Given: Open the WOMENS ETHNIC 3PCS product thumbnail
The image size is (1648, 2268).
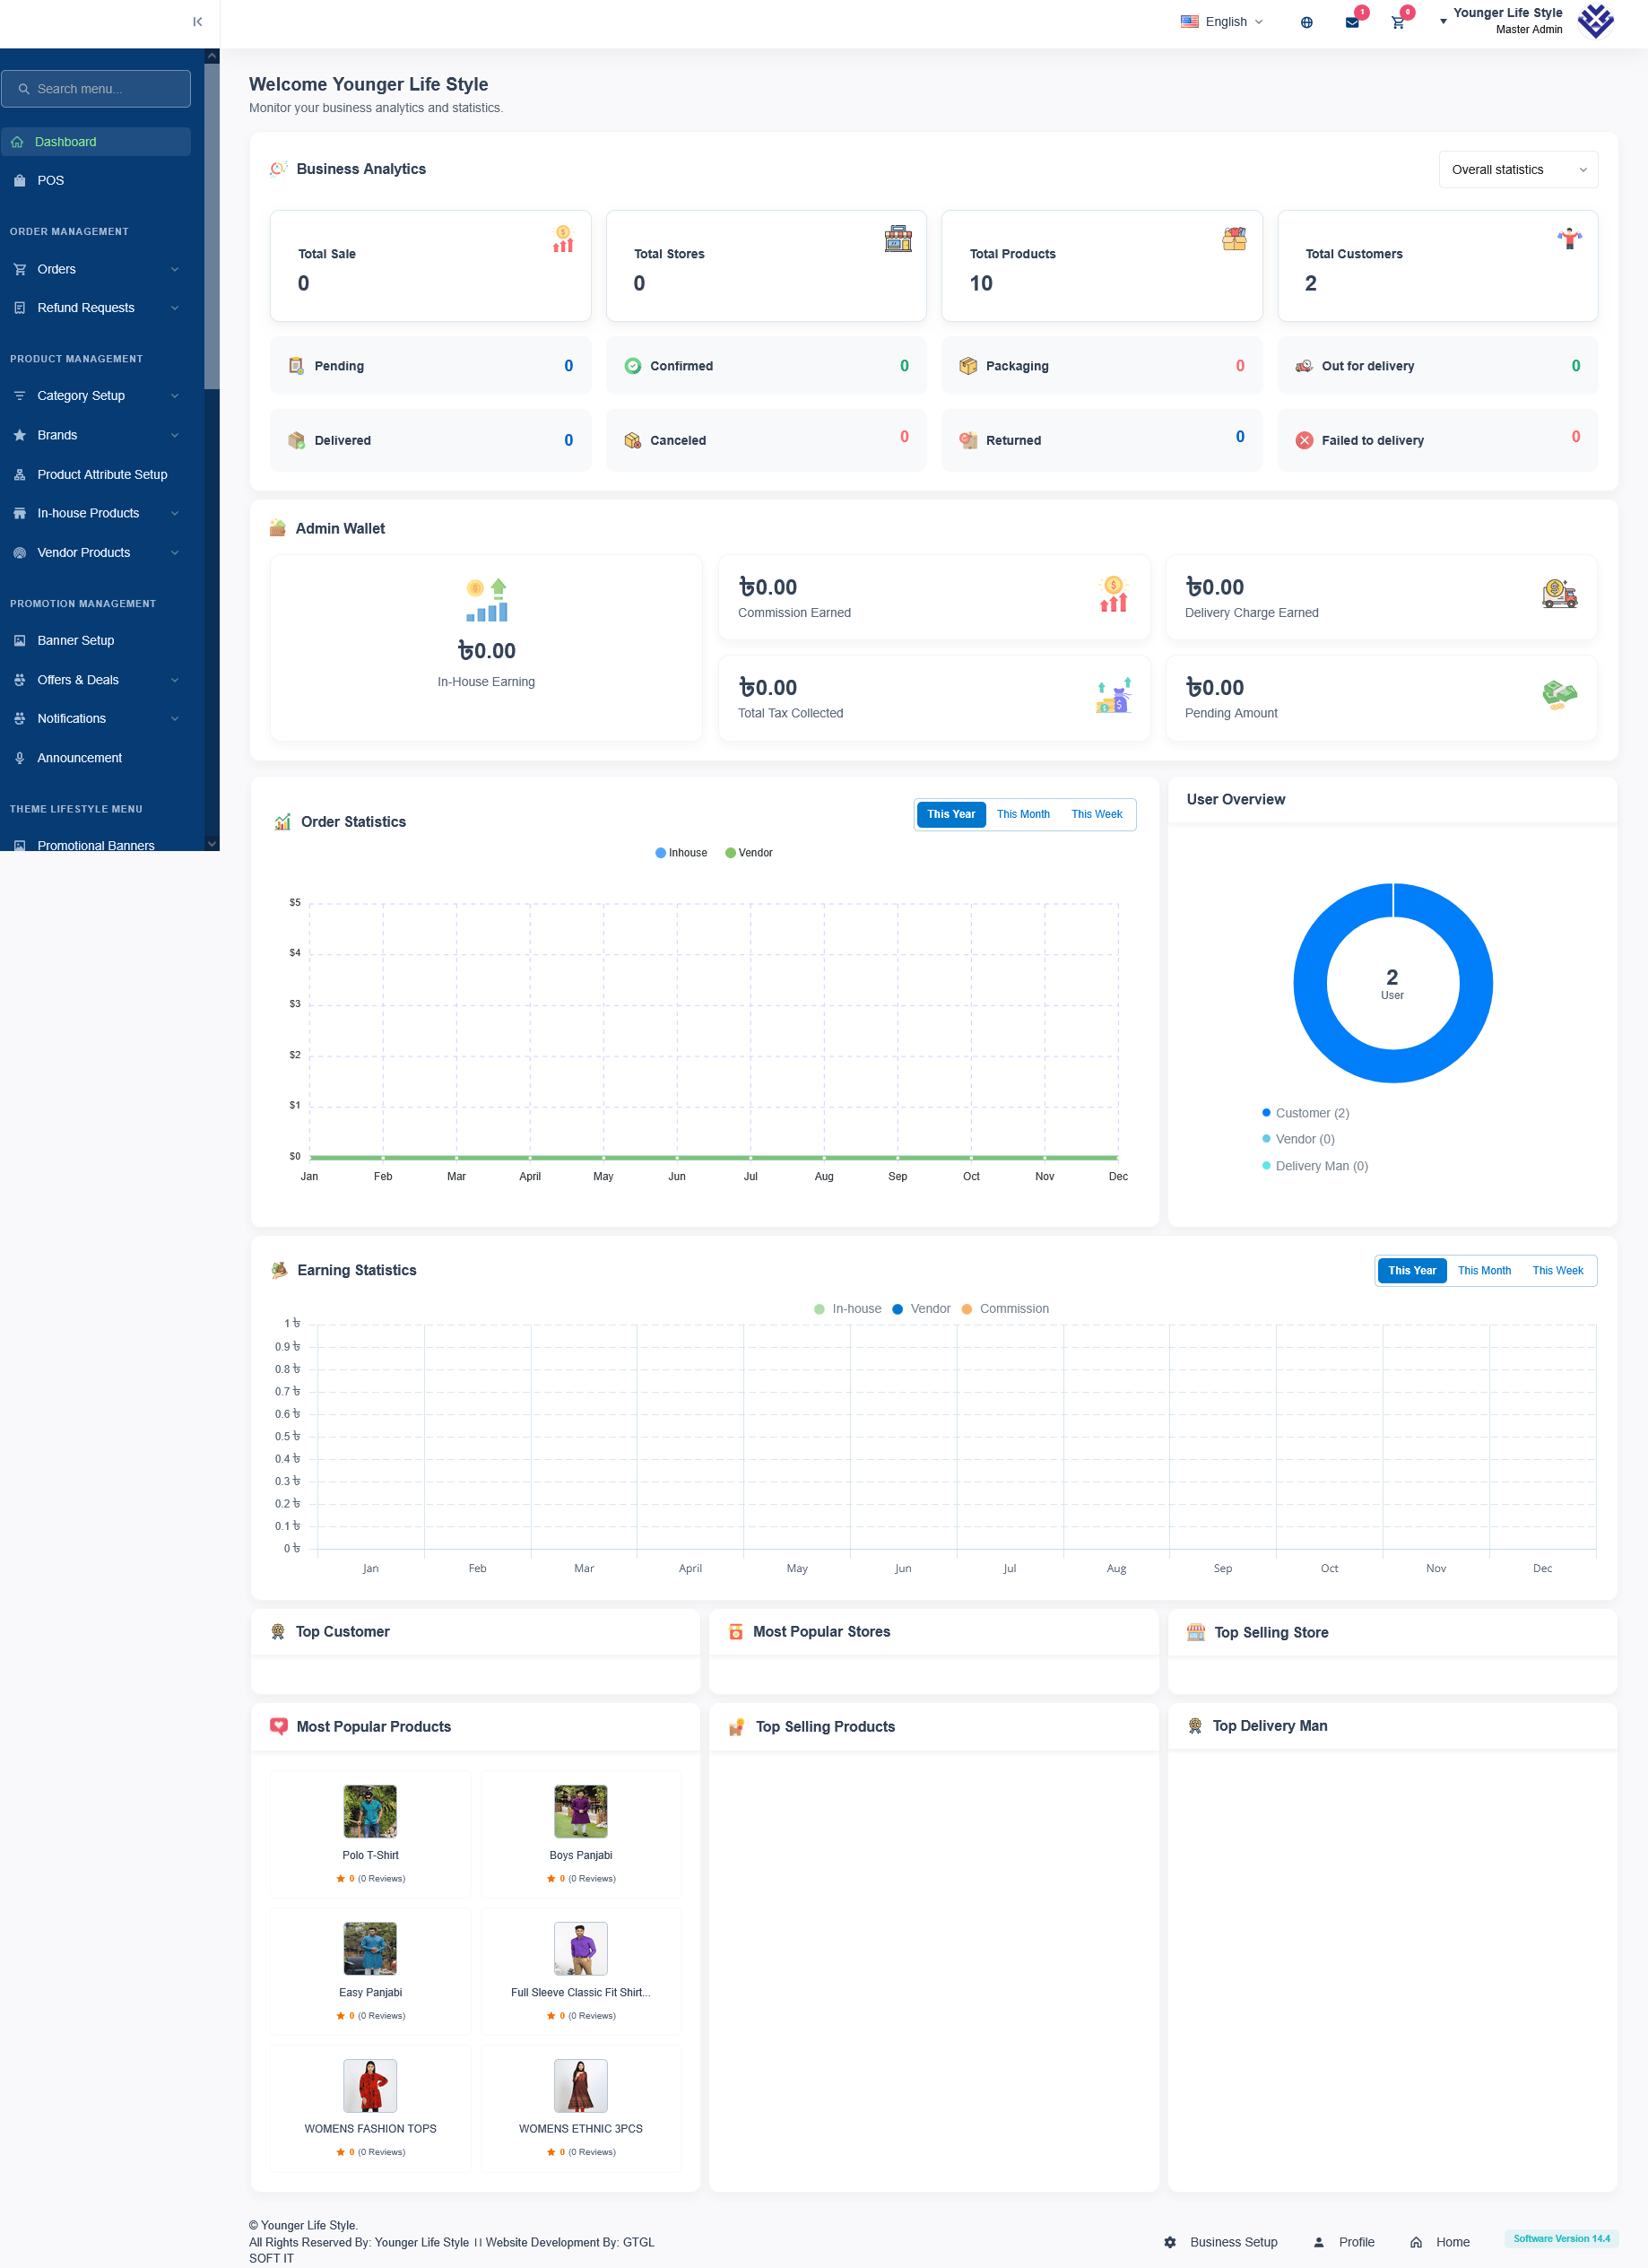Looking at the screenshot, I should coord(581,2085).
